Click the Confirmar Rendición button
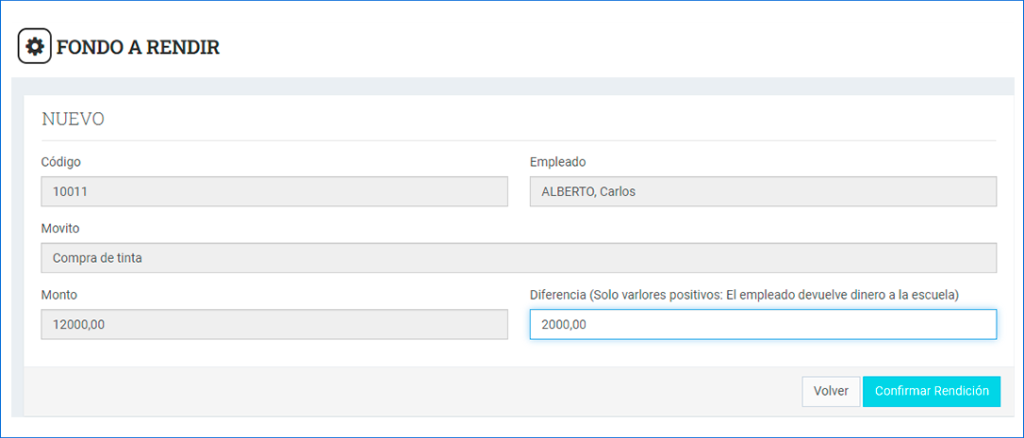Viewport: 1024px width, 438px height. (x=931, y=391)
